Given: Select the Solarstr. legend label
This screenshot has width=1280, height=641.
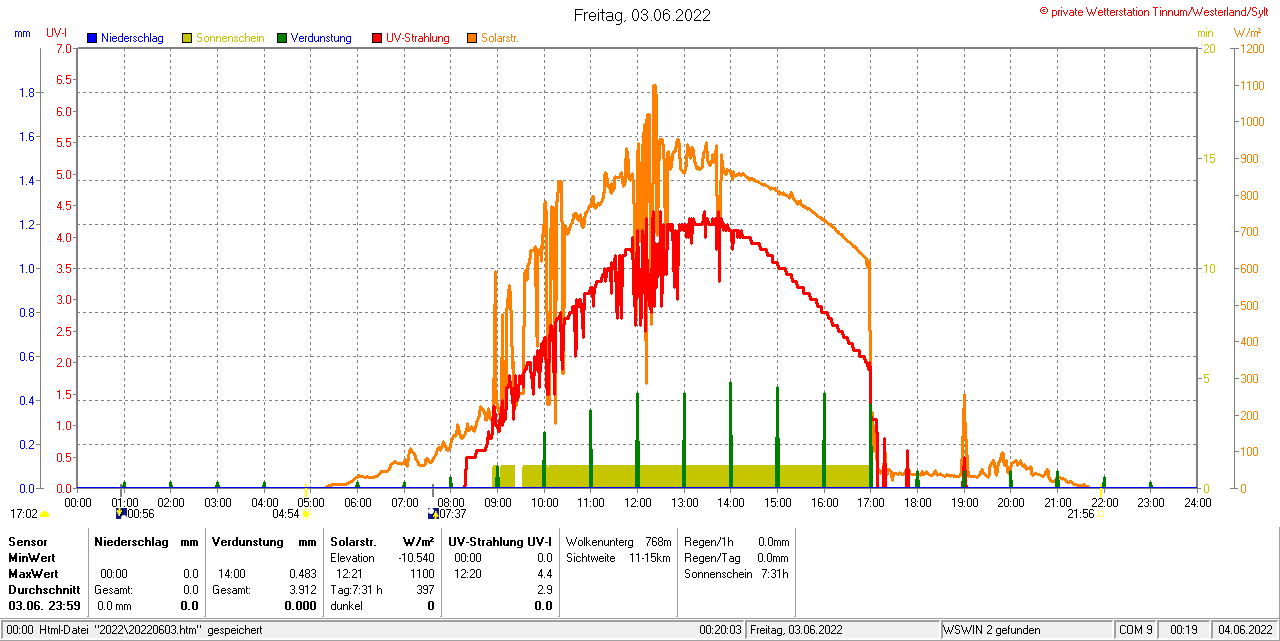Looking at the screenshot, I should pos(499,38).
